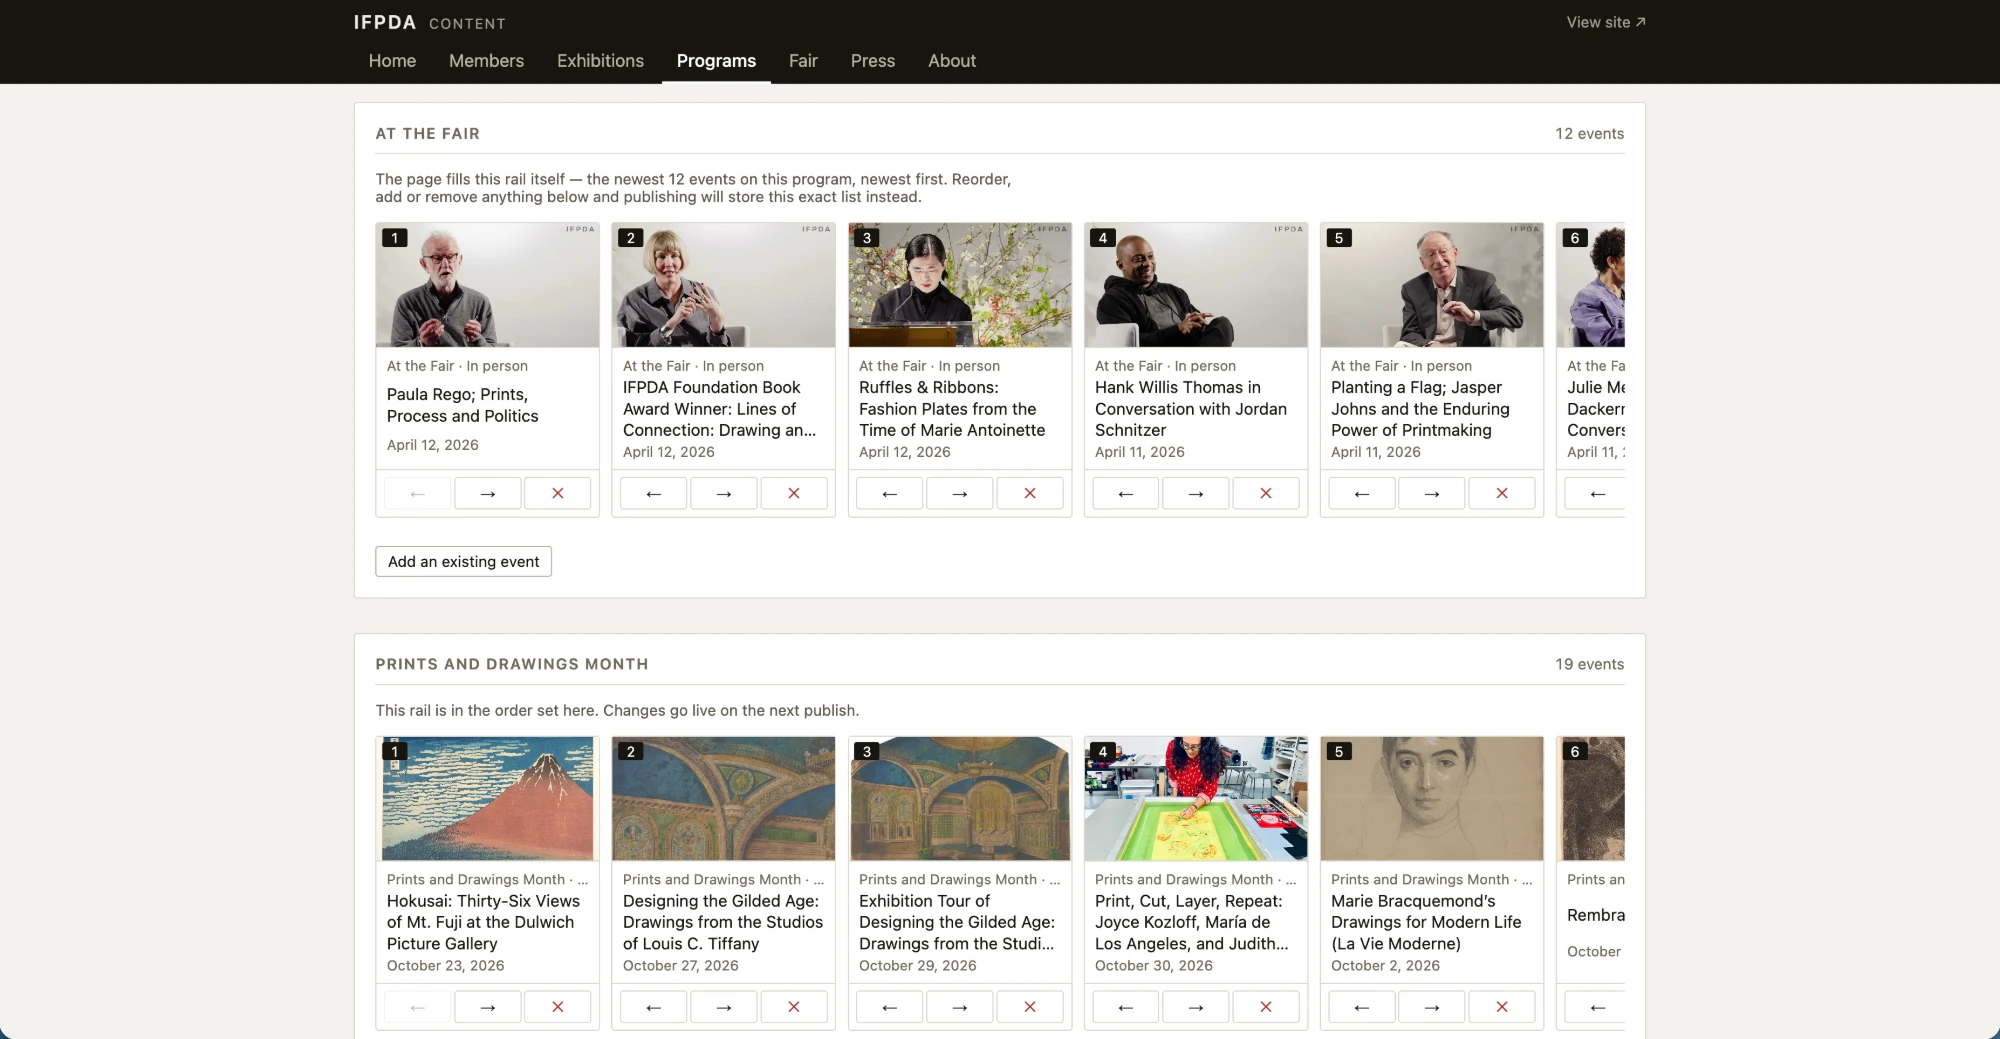Move IFPDA Foundation Book Award event left
This screenshot has width=2000, height=1039.
pos(654,493)
